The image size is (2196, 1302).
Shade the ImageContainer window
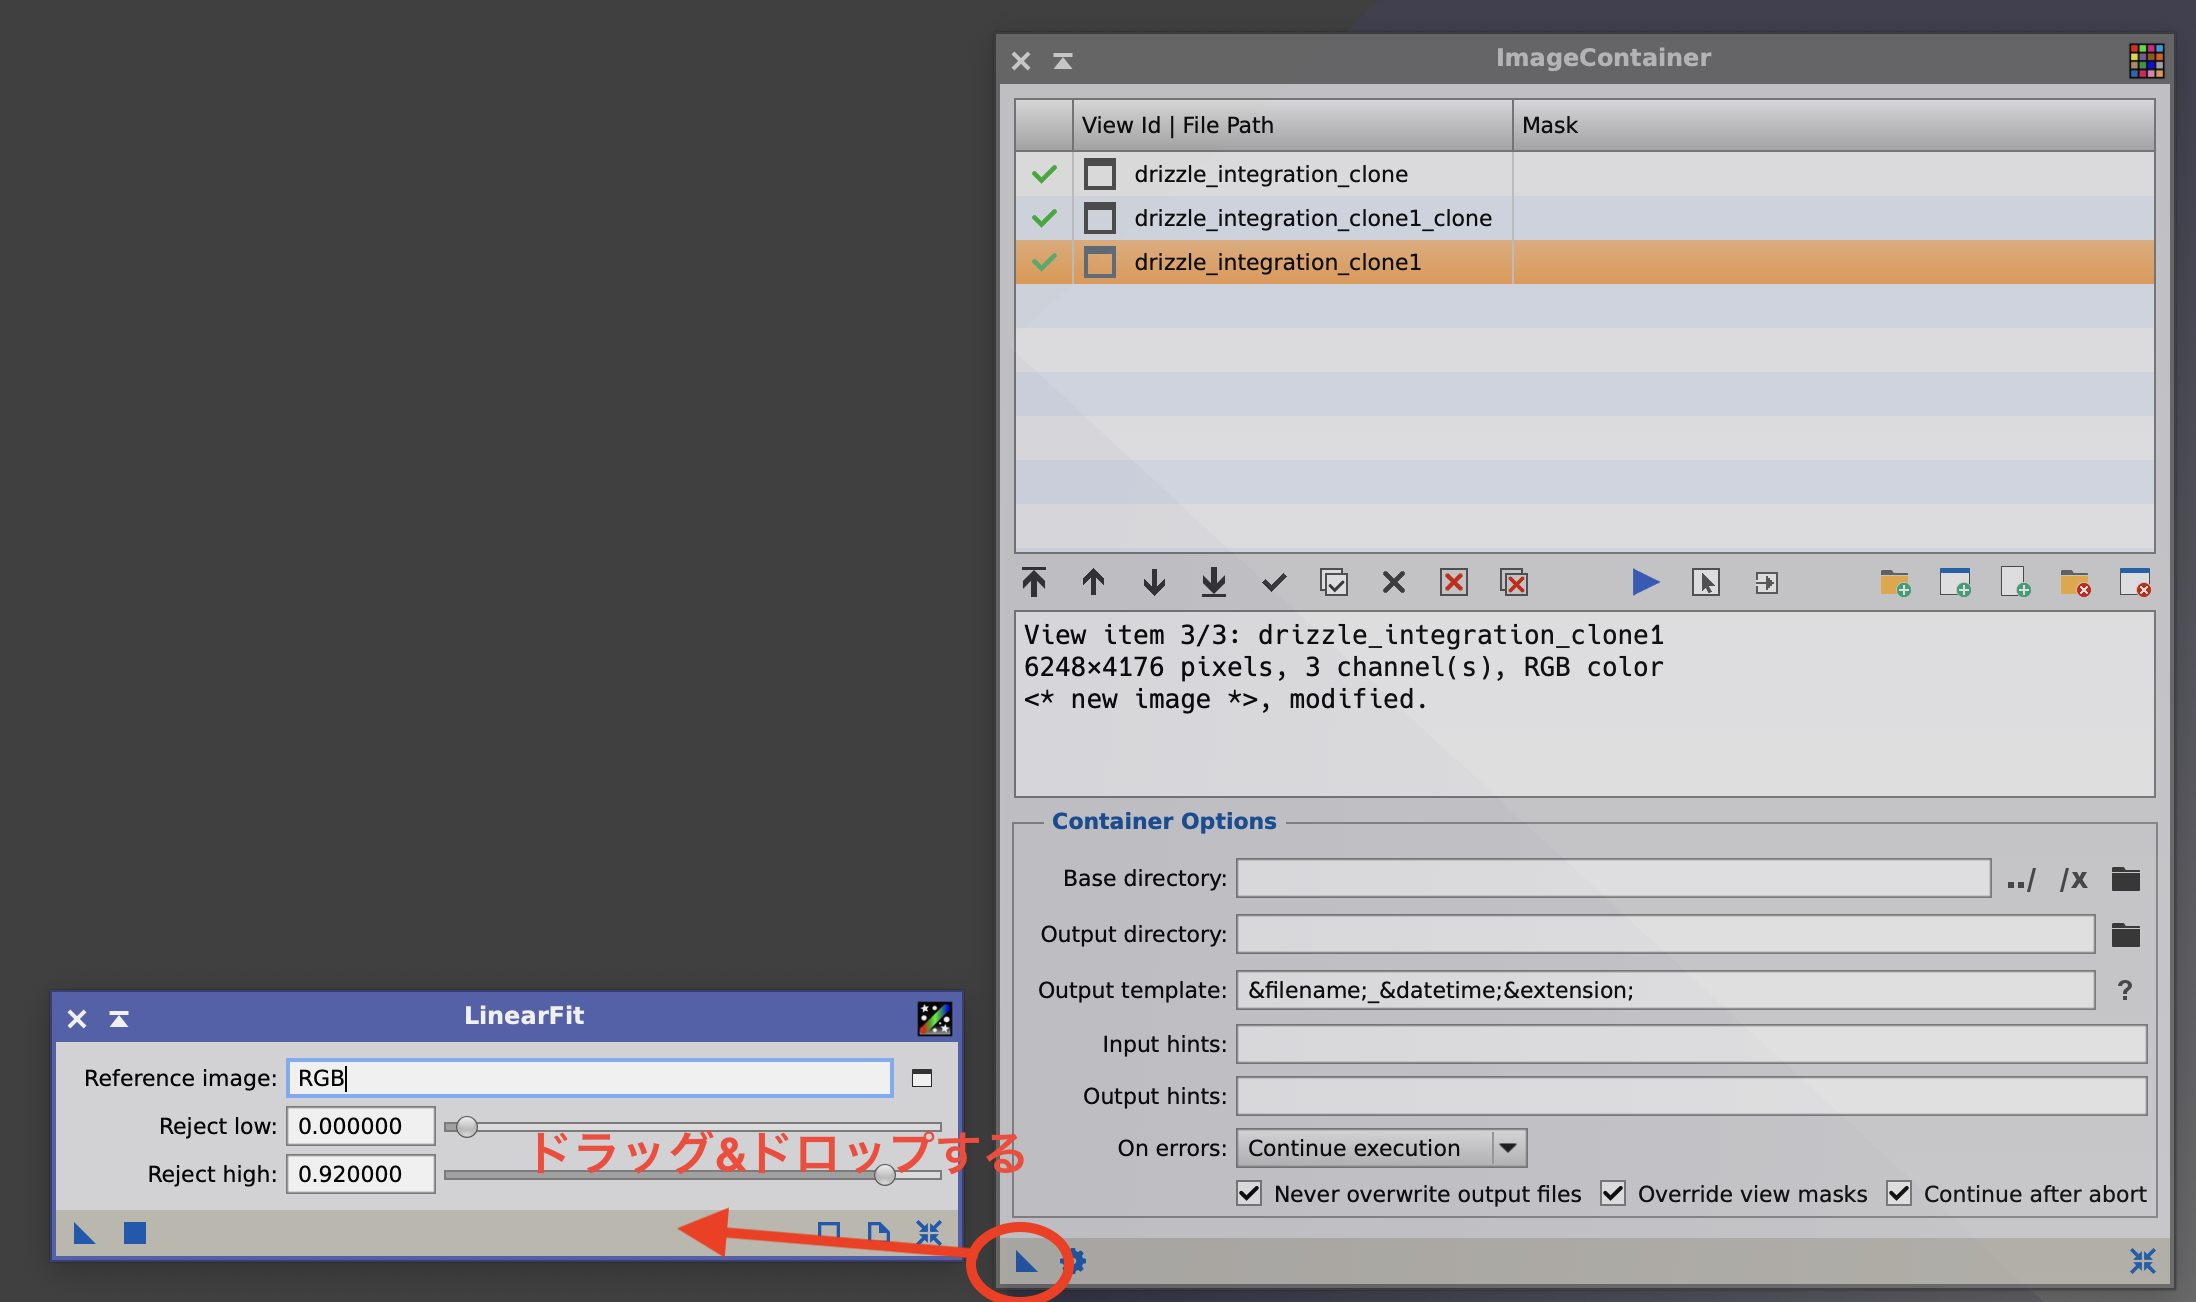pos(1063,61)
